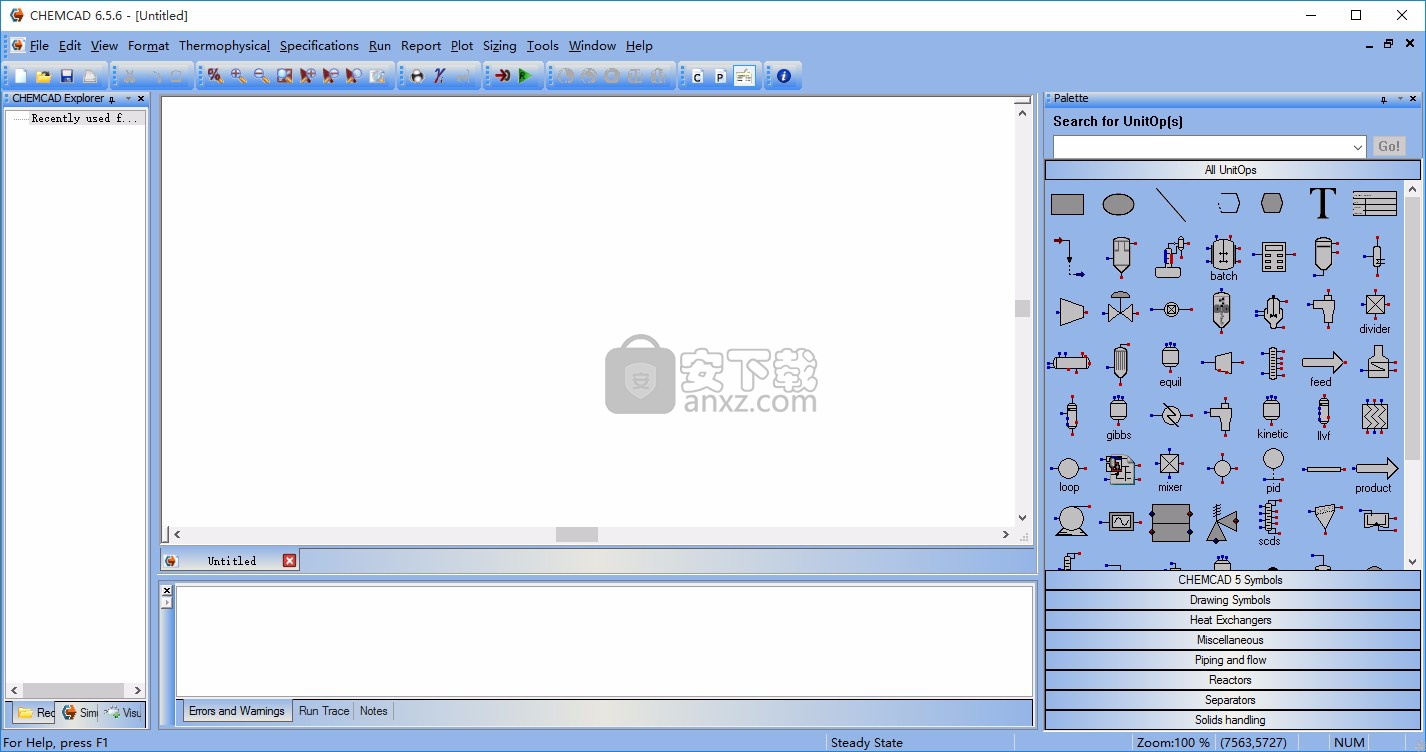This screenshot has width=1426, height=752.
Task: Click the Open file folder icon
Action: click(x=43, y=76)
